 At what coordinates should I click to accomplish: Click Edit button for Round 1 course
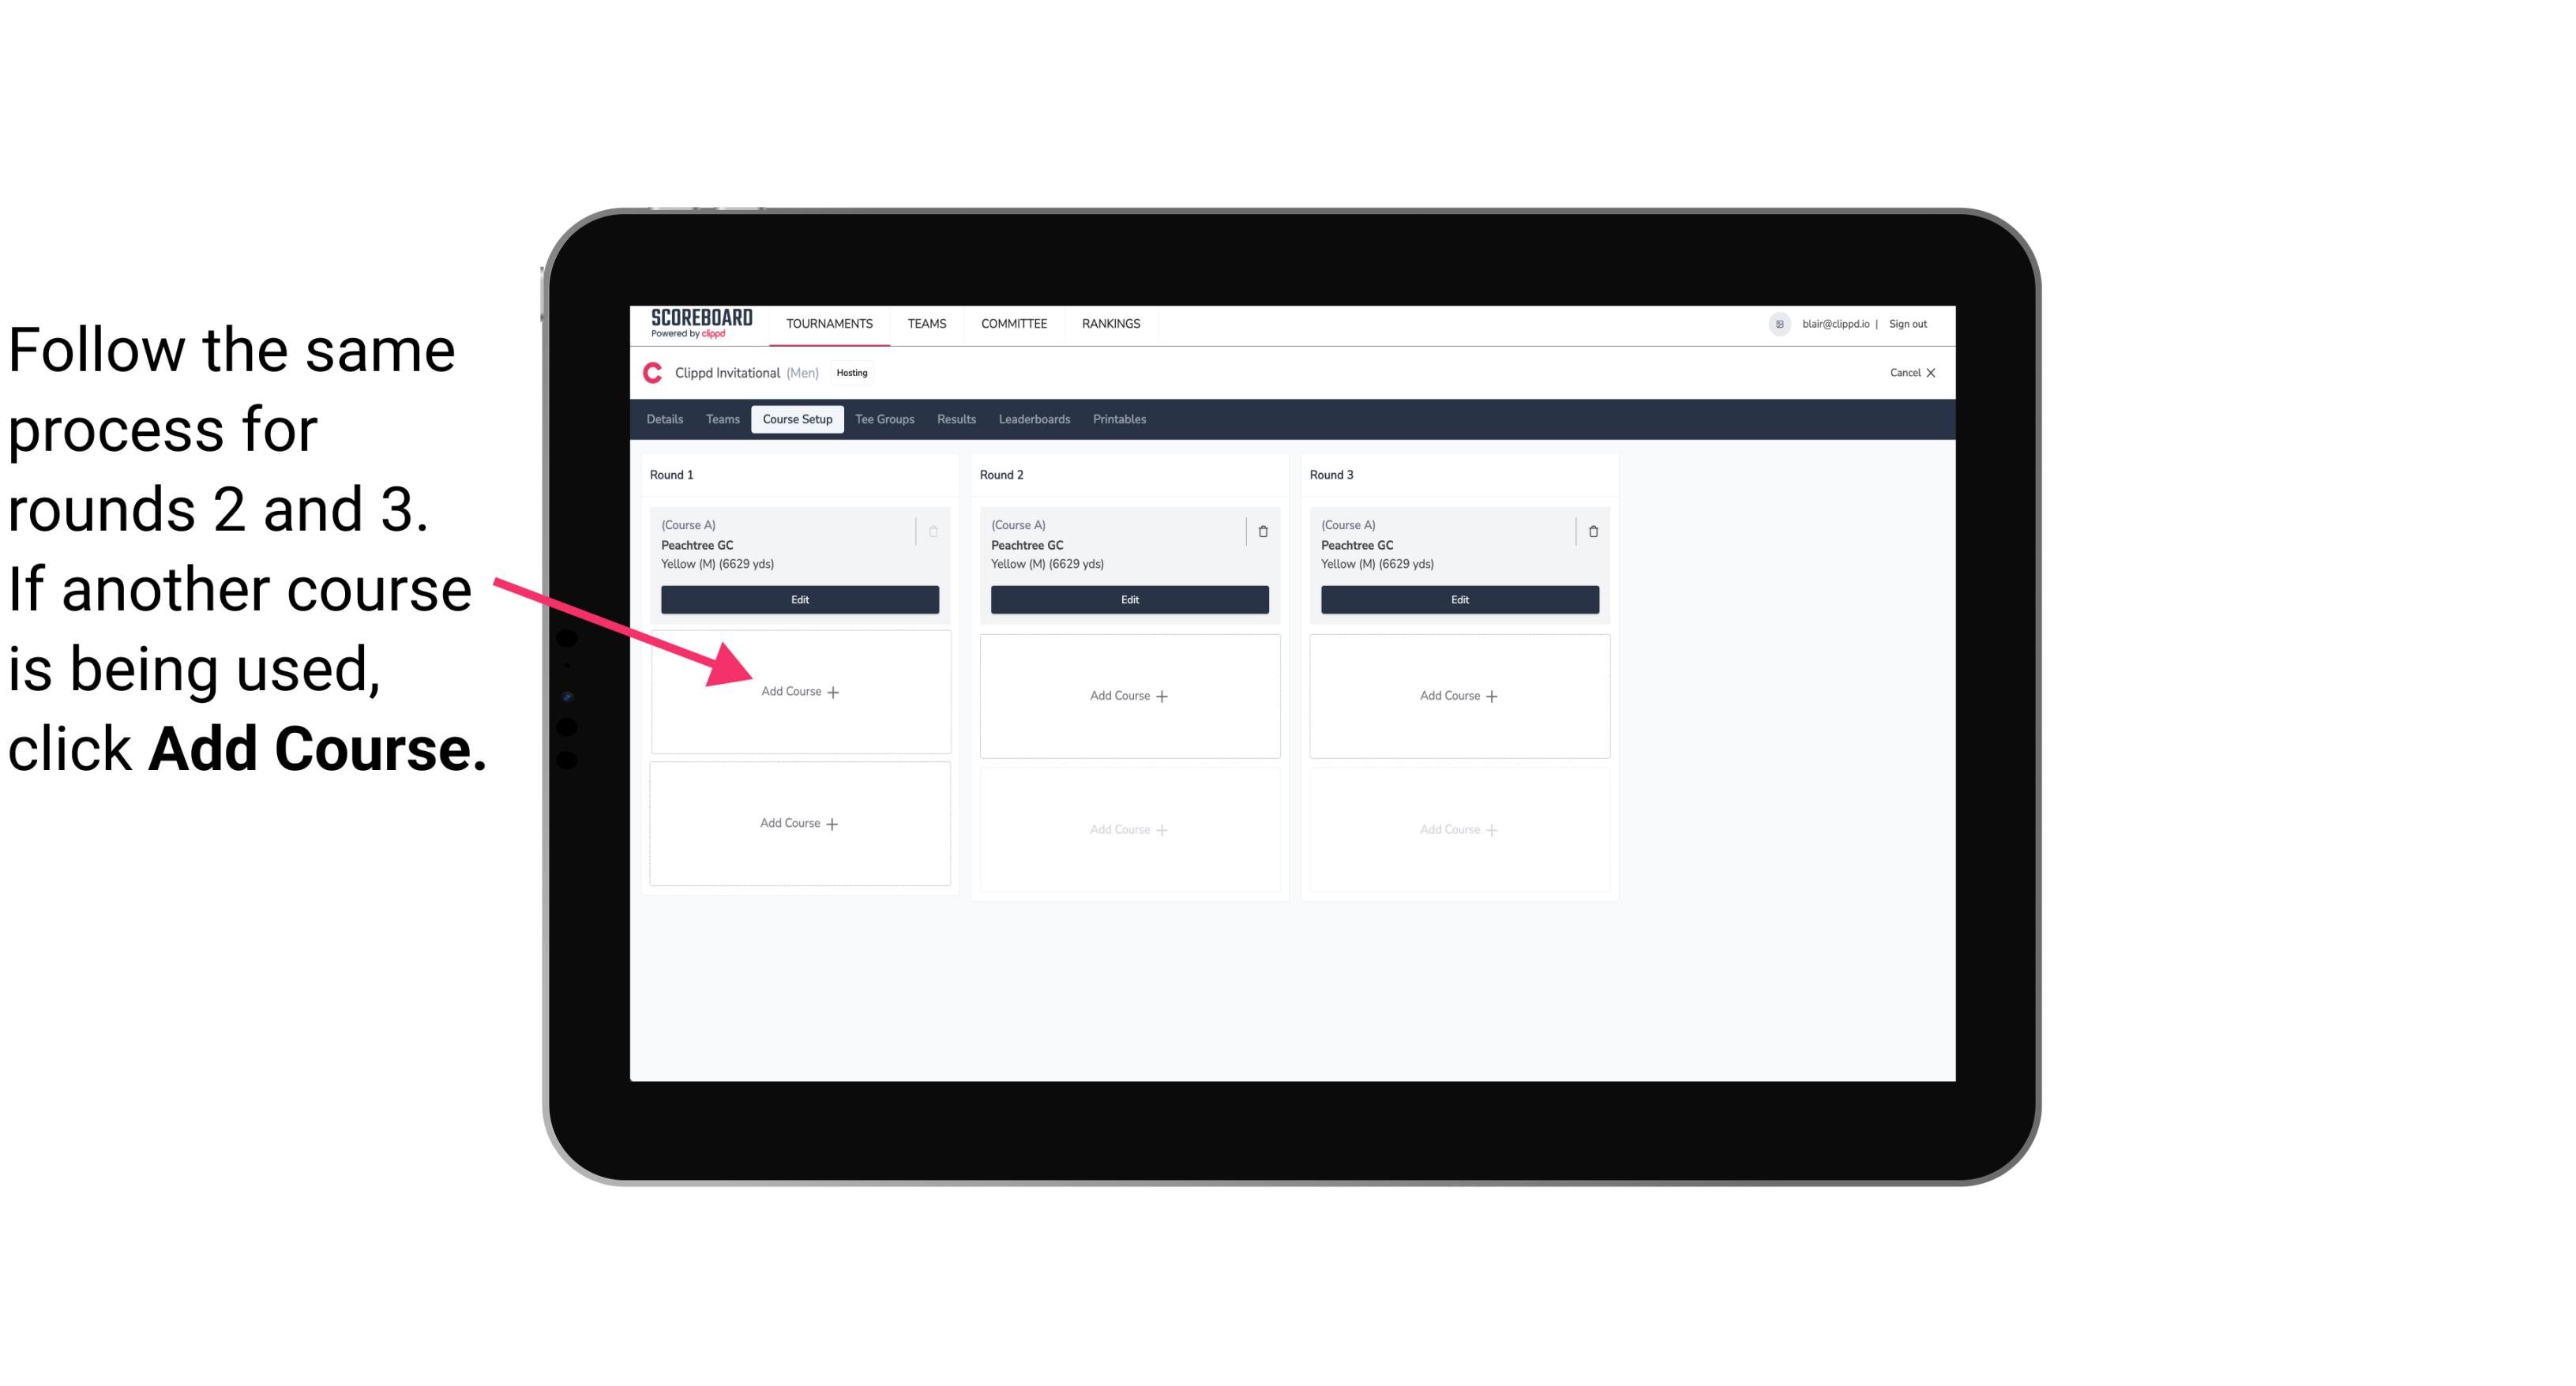pyautogui.click(x=800, y=601)
